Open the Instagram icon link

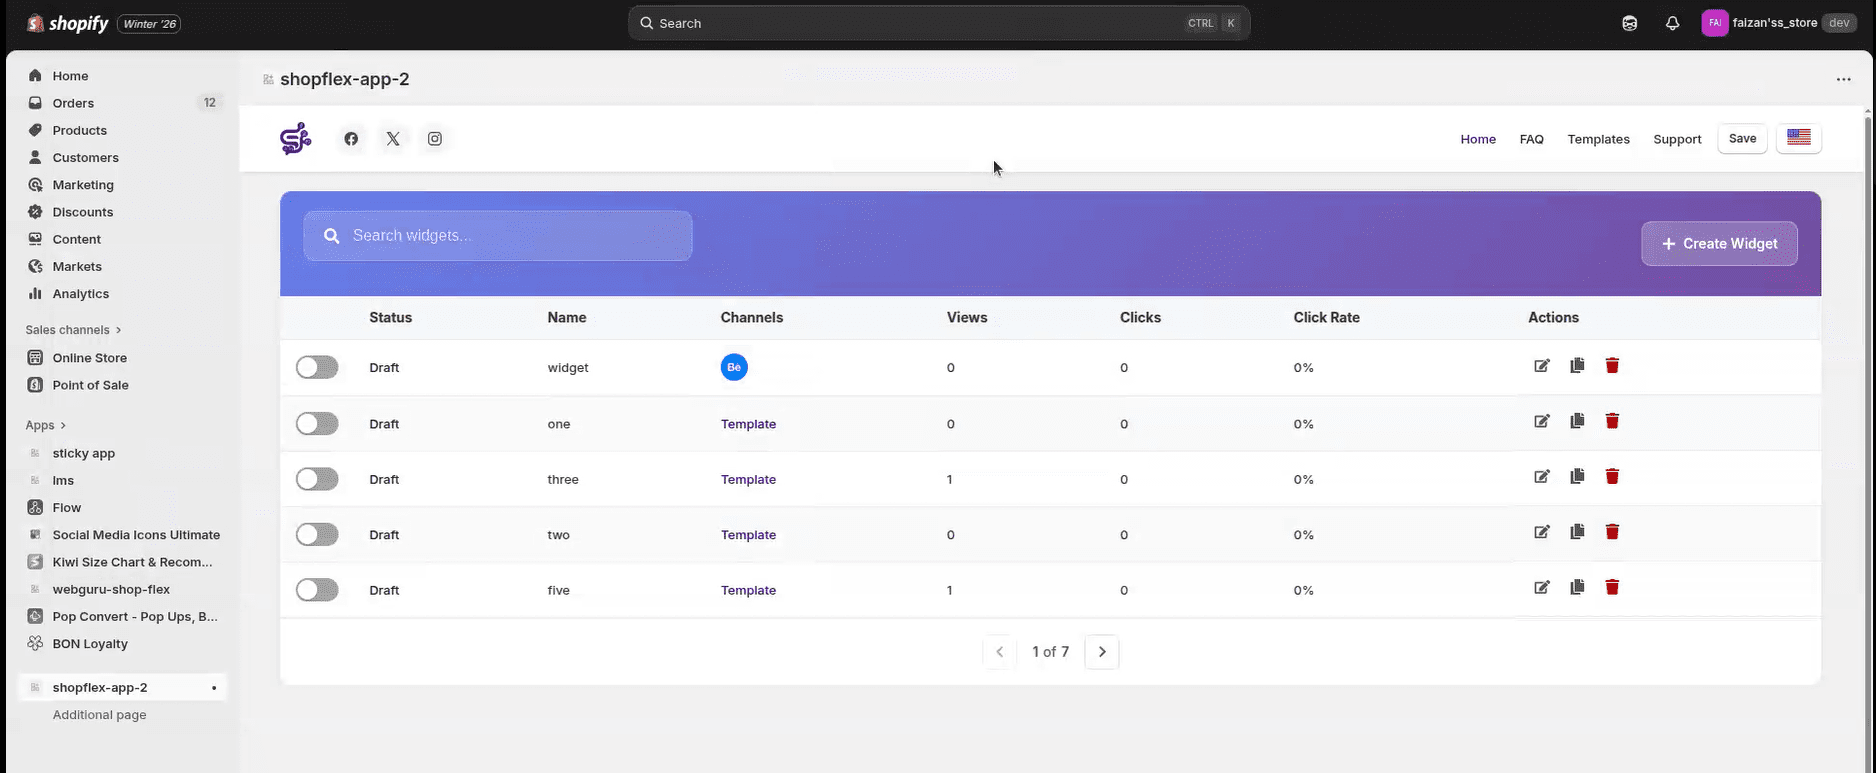[435, 139]
